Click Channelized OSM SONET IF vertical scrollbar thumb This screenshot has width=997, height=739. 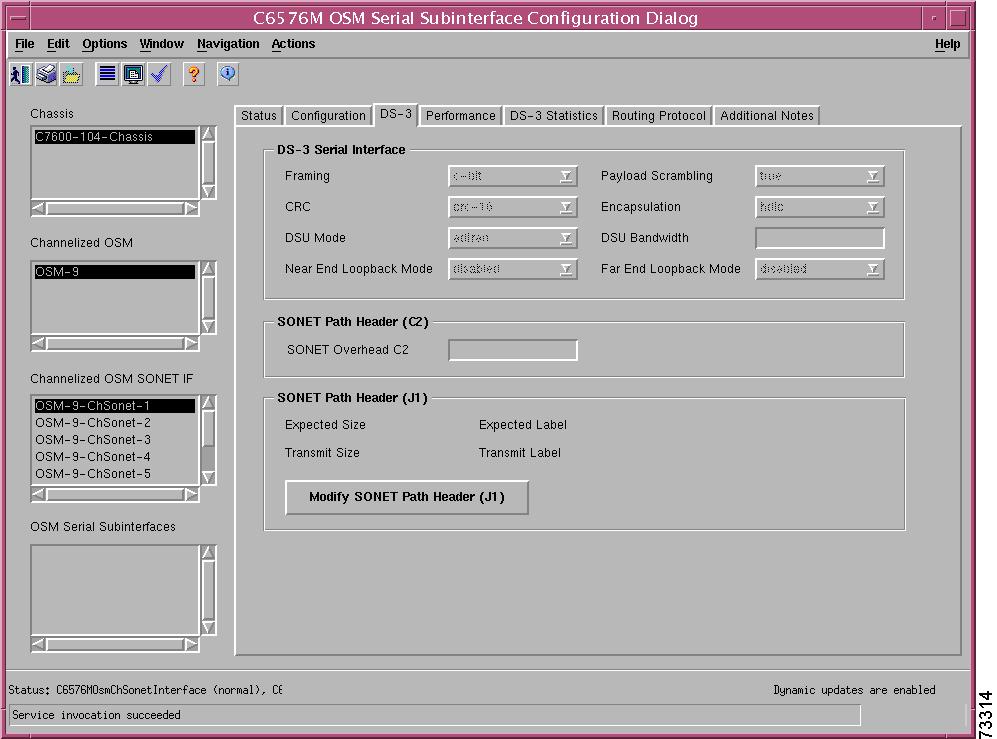coord(208,429)
